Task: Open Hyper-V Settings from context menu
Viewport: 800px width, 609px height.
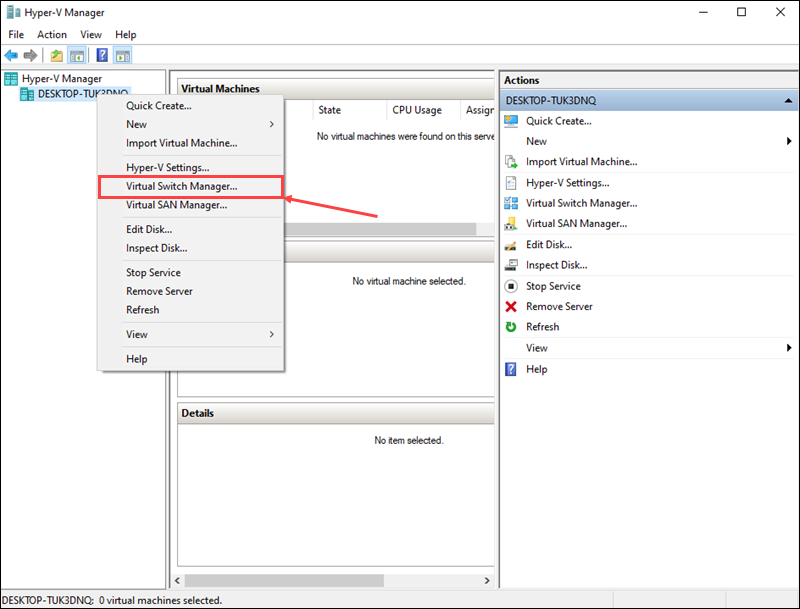Action: click(190, 168)
